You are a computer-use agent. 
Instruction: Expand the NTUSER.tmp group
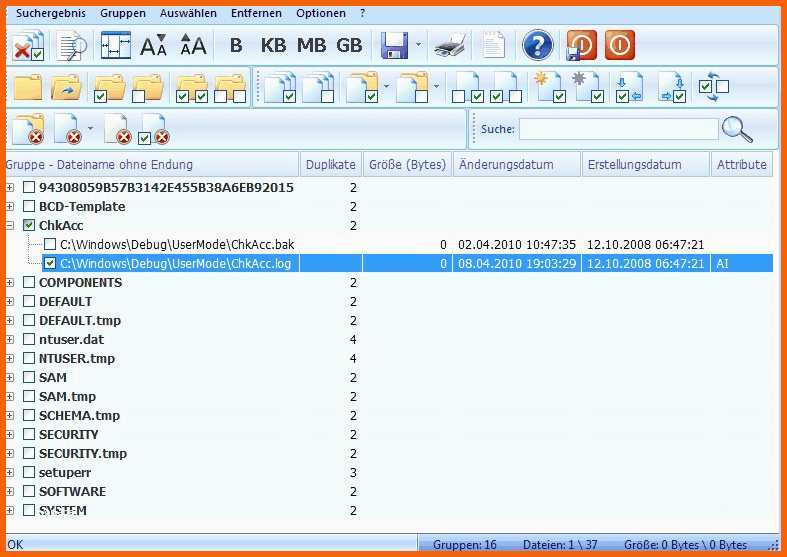pos(10,358)
